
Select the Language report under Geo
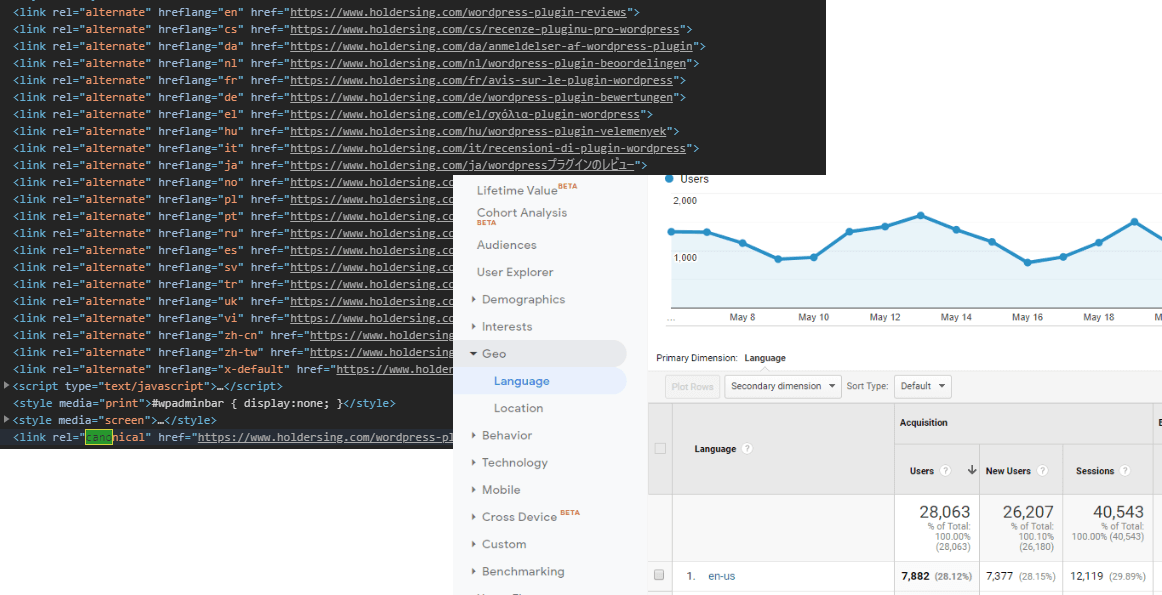pyautogui.click(x=522, y=381)
